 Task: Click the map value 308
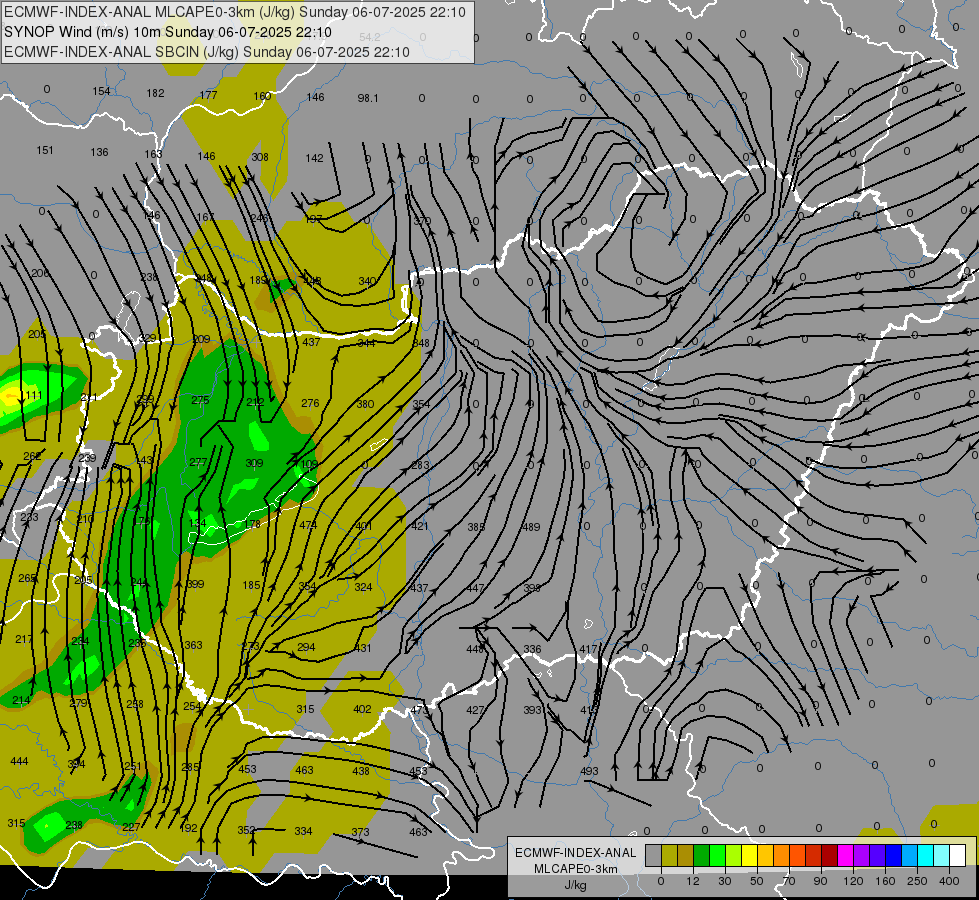(260, 157)
